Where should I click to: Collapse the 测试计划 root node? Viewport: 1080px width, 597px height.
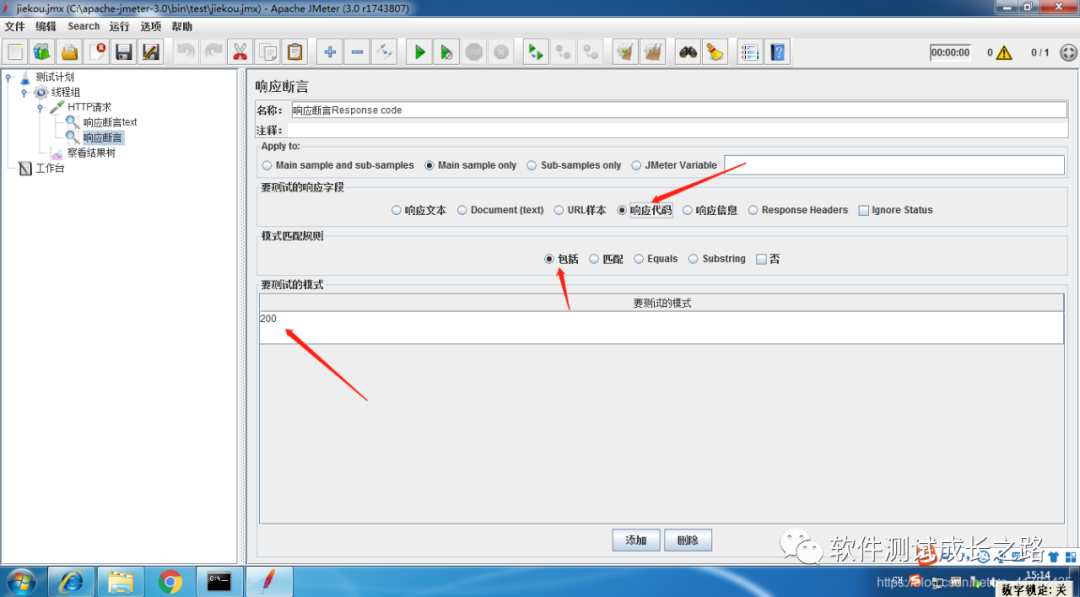tap(8, 77)
